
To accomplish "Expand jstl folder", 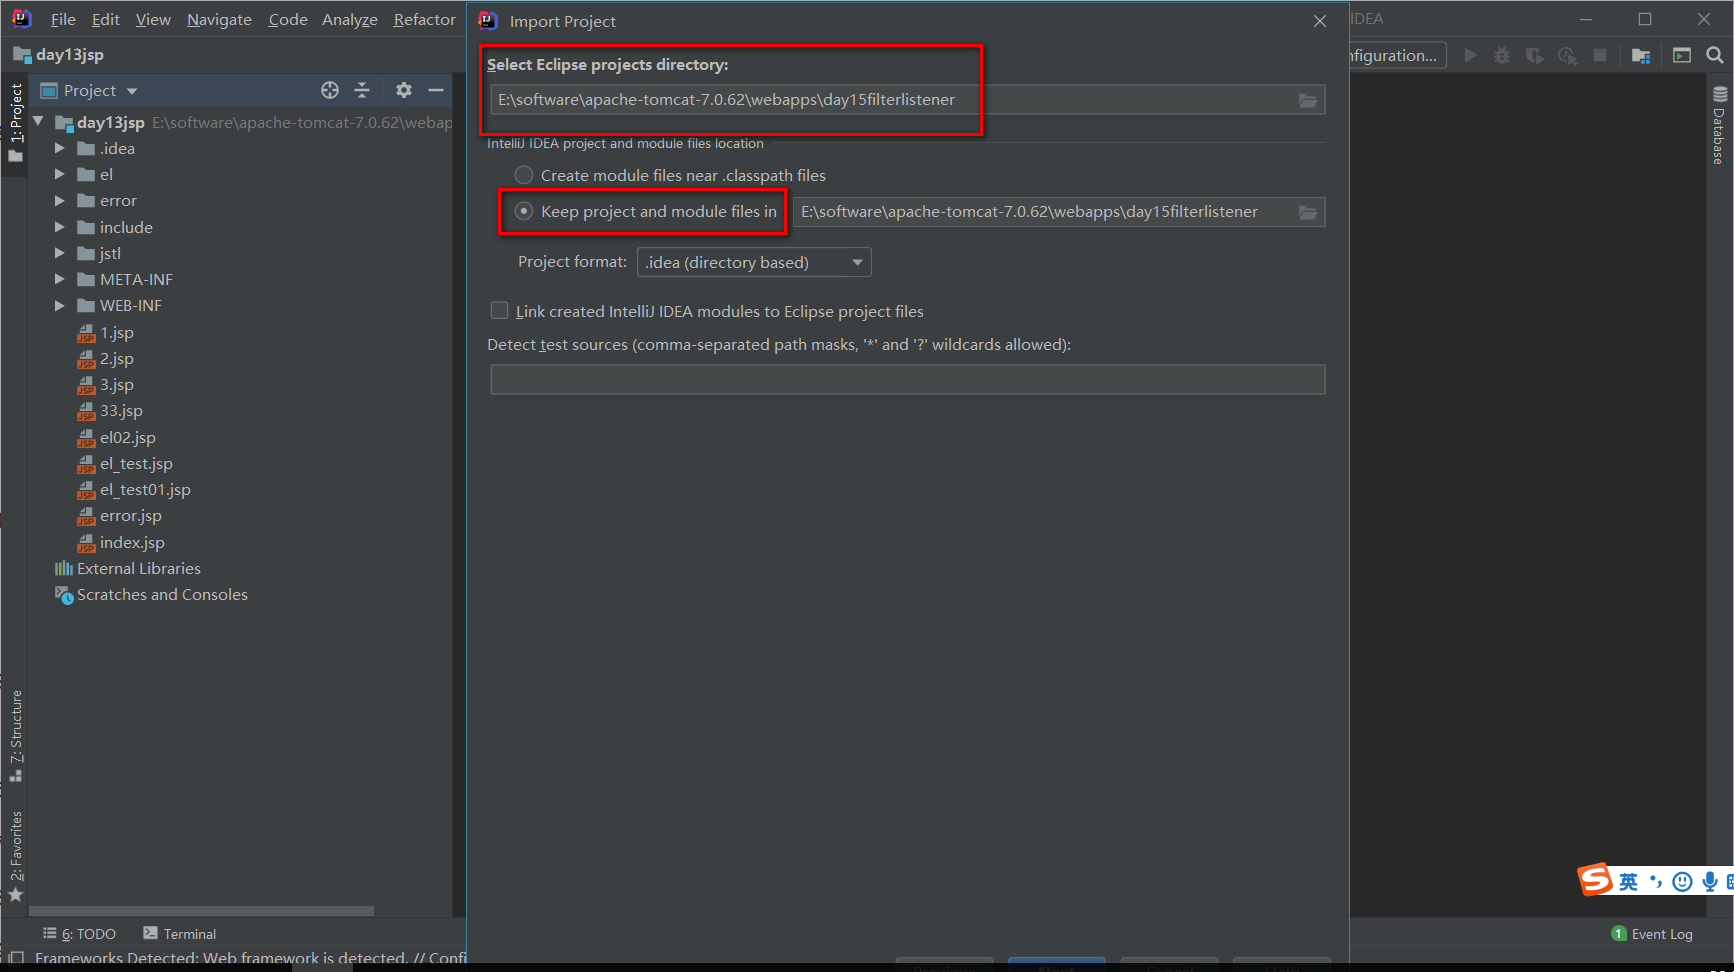I will point(59,253).
